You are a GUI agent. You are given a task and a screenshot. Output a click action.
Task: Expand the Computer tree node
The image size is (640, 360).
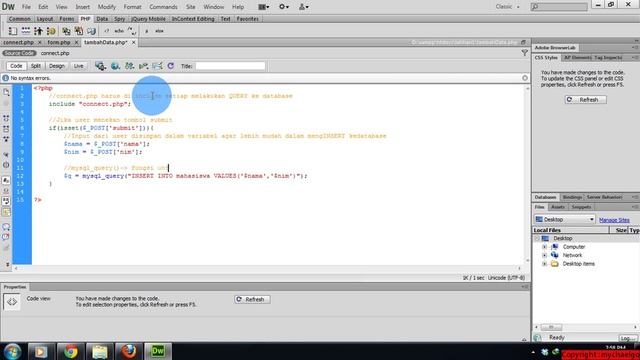pos(544,247)
